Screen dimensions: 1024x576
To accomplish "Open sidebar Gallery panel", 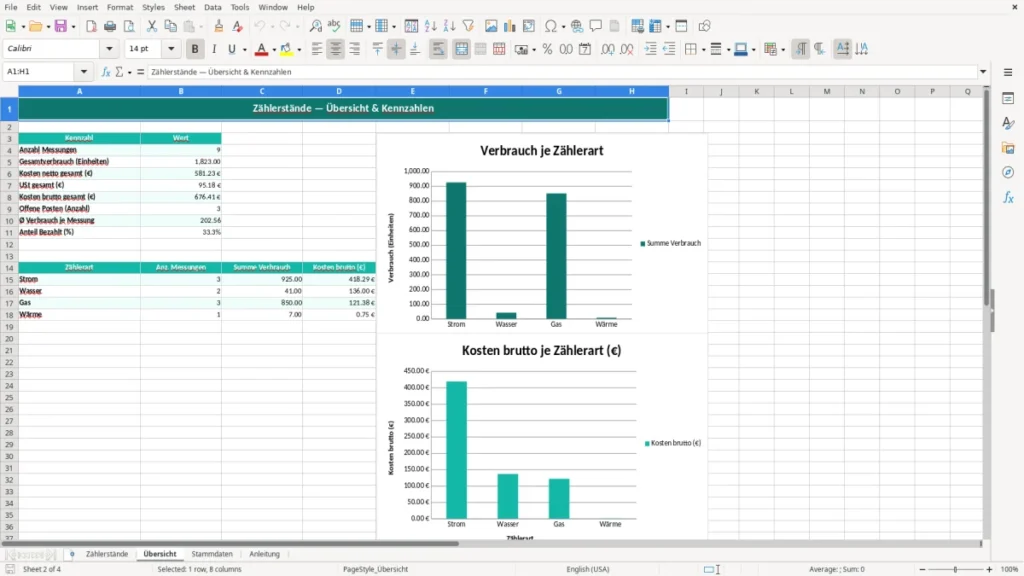I will (1008, 148).
